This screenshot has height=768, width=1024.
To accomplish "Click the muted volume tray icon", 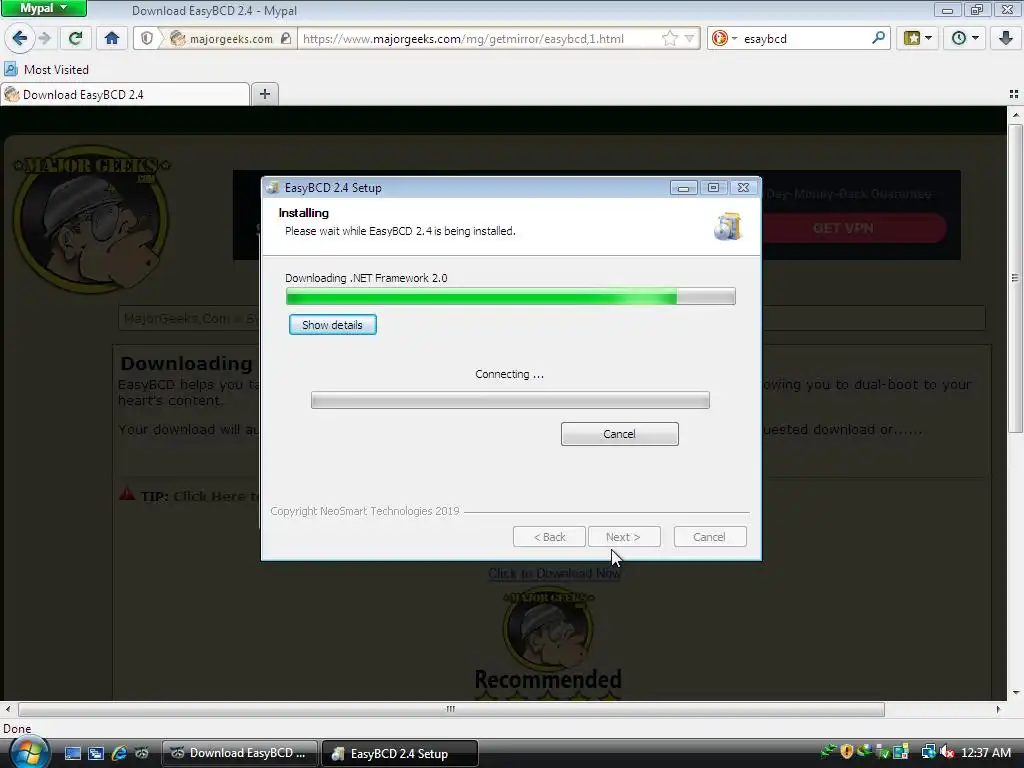I will tap(947, 752).
